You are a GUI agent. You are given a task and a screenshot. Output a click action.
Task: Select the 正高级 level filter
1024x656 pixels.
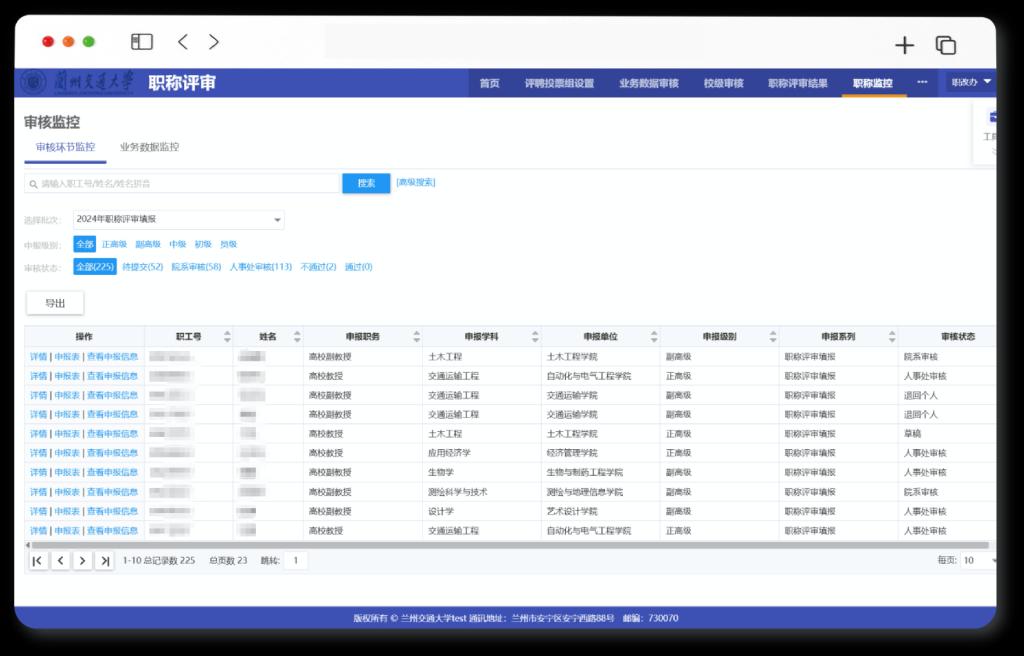click(x=114, y=244)
